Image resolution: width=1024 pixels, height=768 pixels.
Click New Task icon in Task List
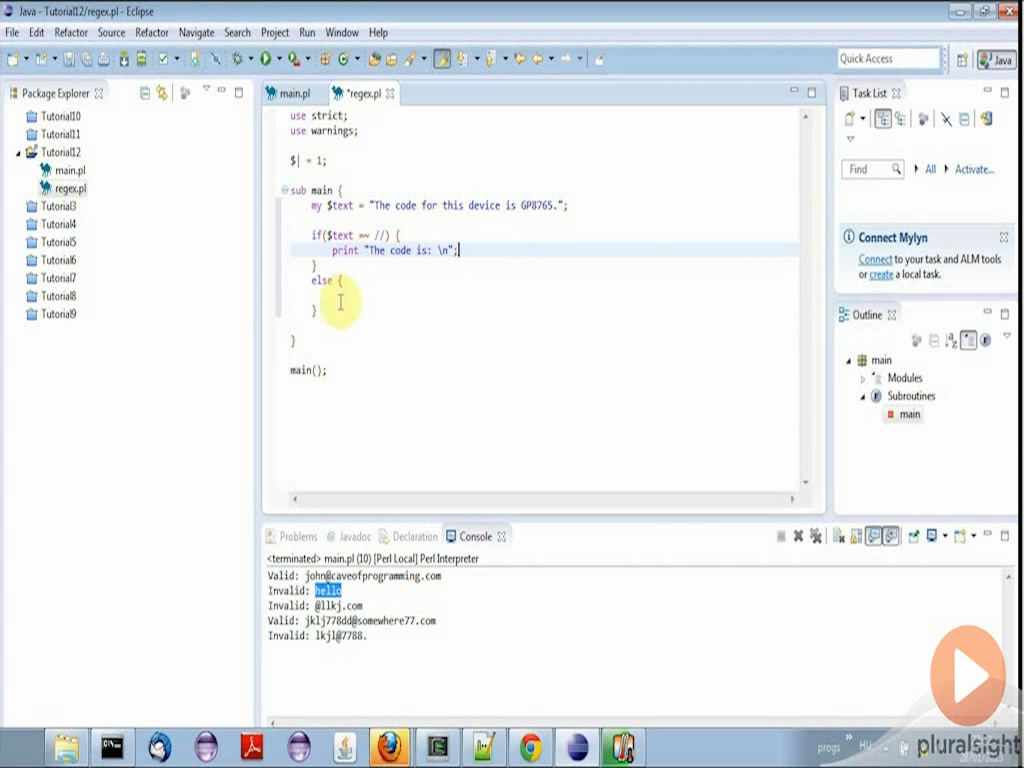click(x=850, y=119)
